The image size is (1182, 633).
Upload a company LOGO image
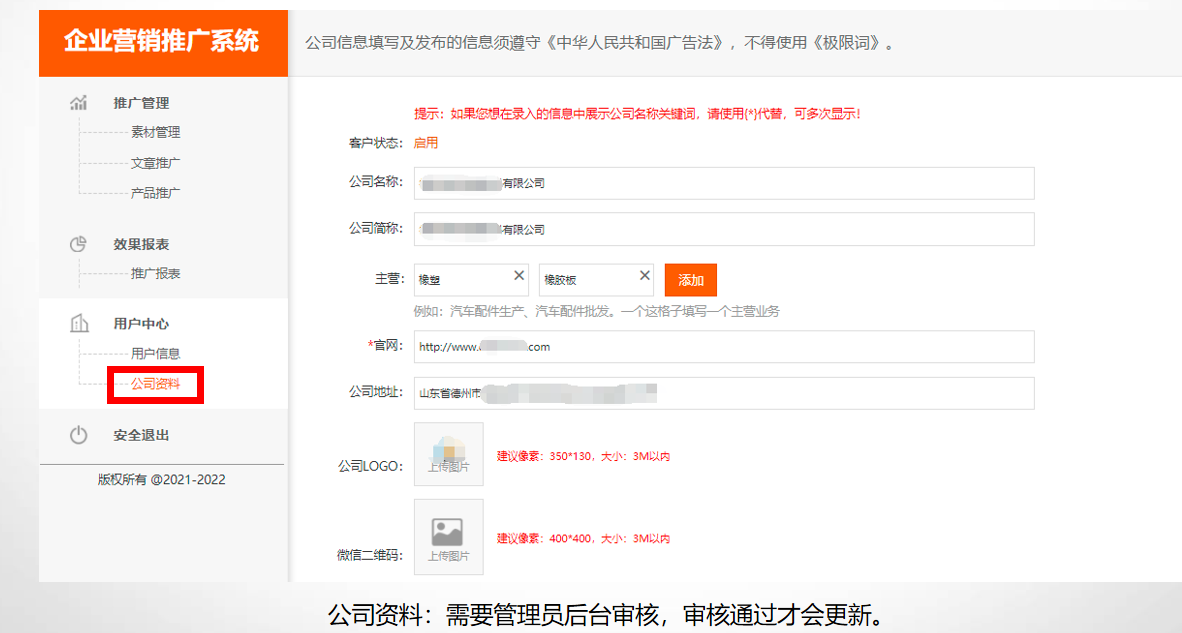pos(449,454)
